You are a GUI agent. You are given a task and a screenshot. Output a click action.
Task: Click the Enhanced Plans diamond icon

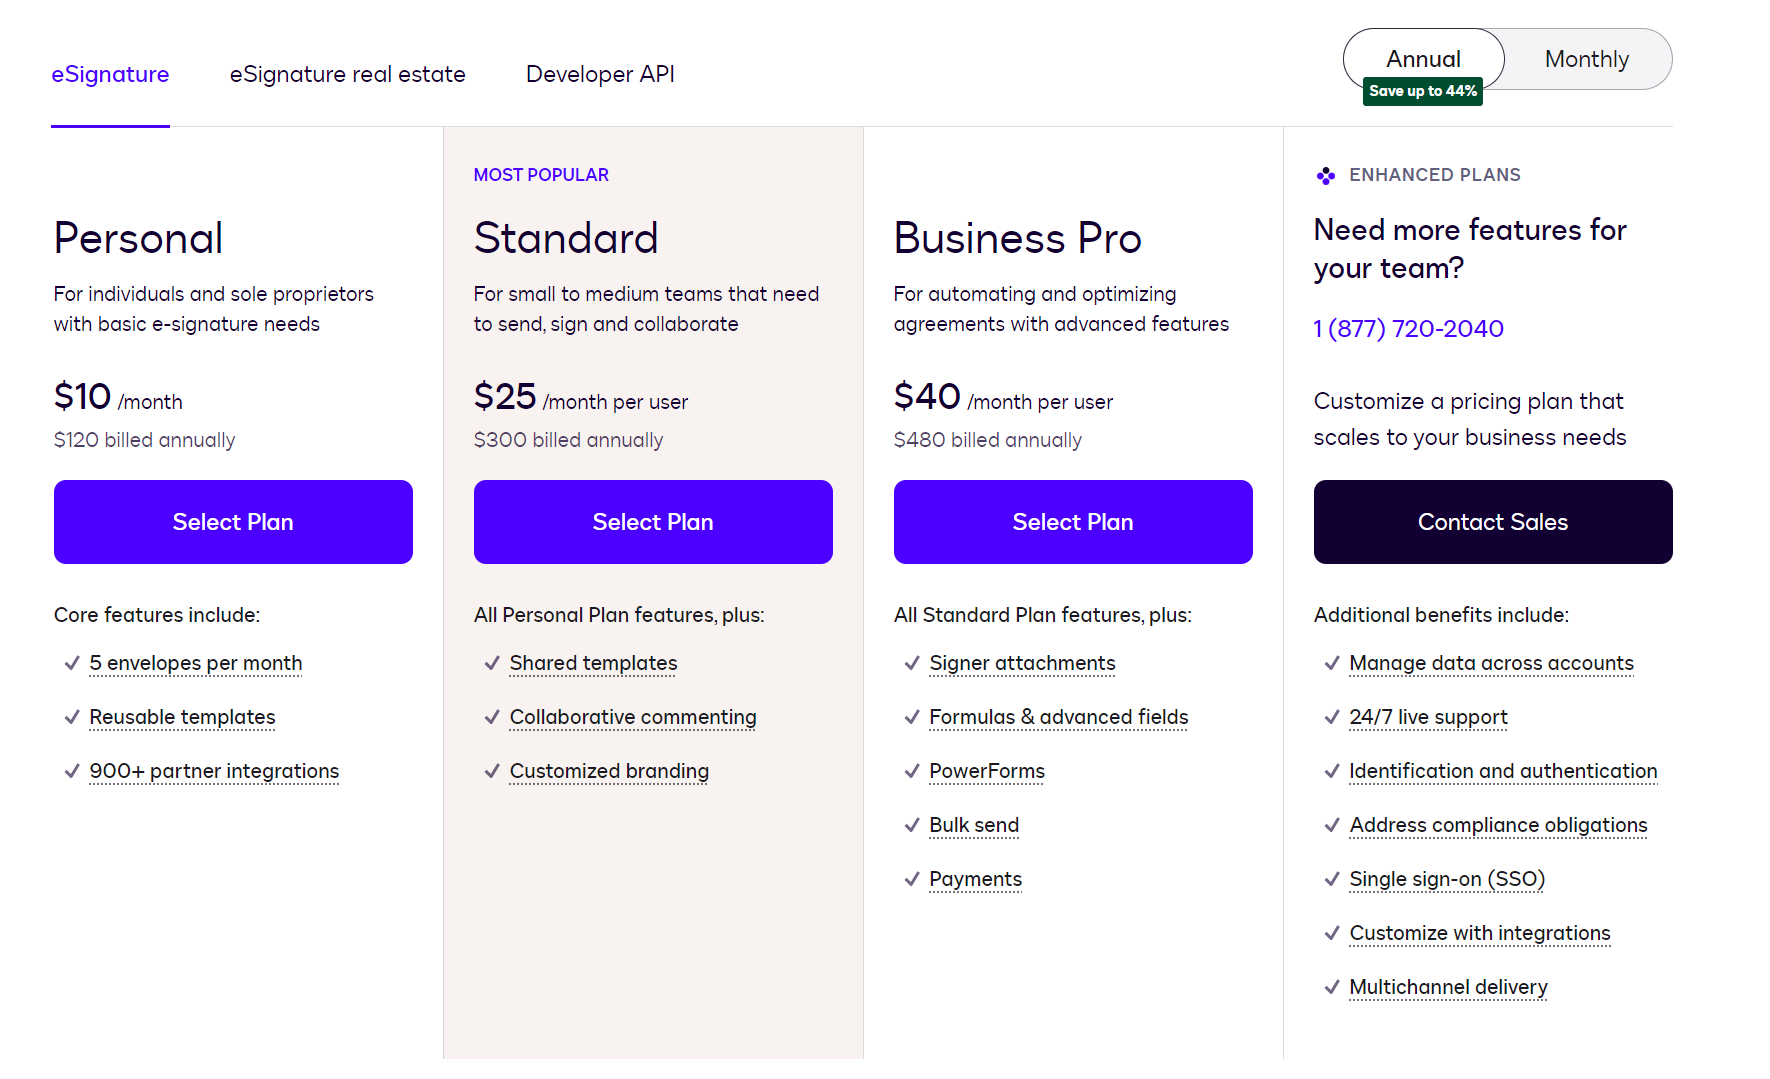pos(1326,175)
